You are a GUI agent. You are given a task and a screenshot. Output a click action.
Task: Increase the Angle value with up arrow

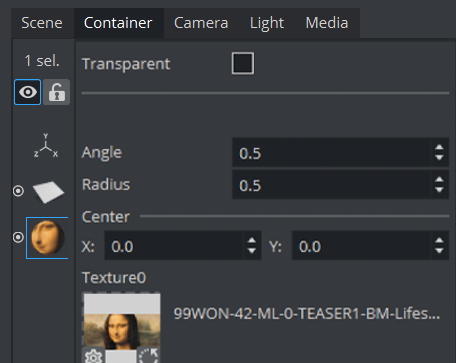[x=439, y=147]
